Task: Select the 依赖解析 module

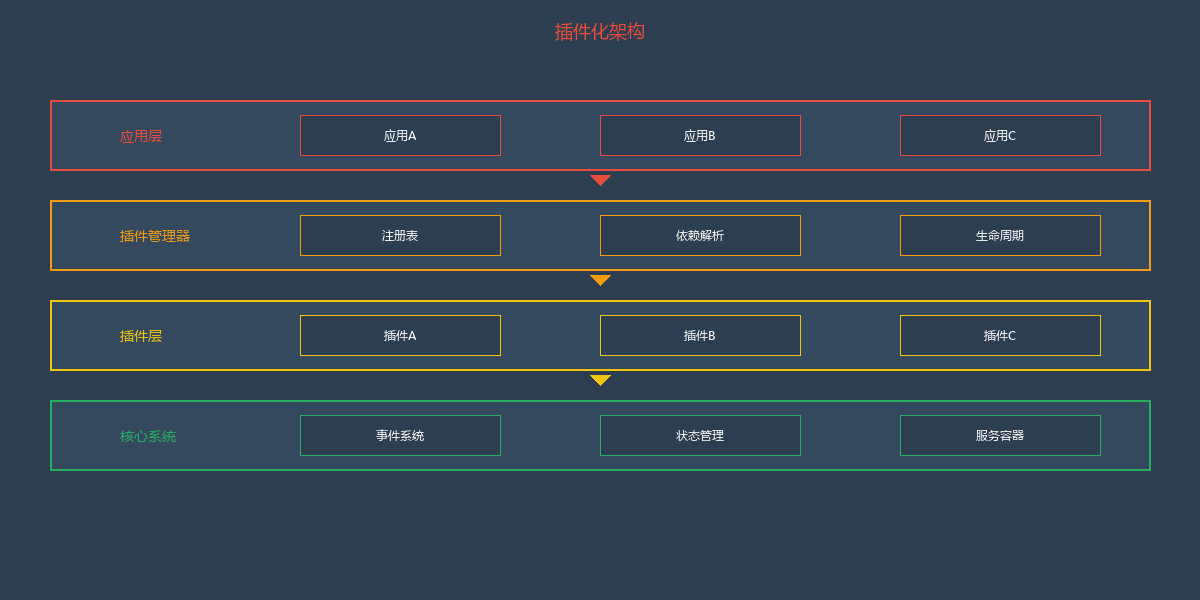Action: (x=700, y=235)
